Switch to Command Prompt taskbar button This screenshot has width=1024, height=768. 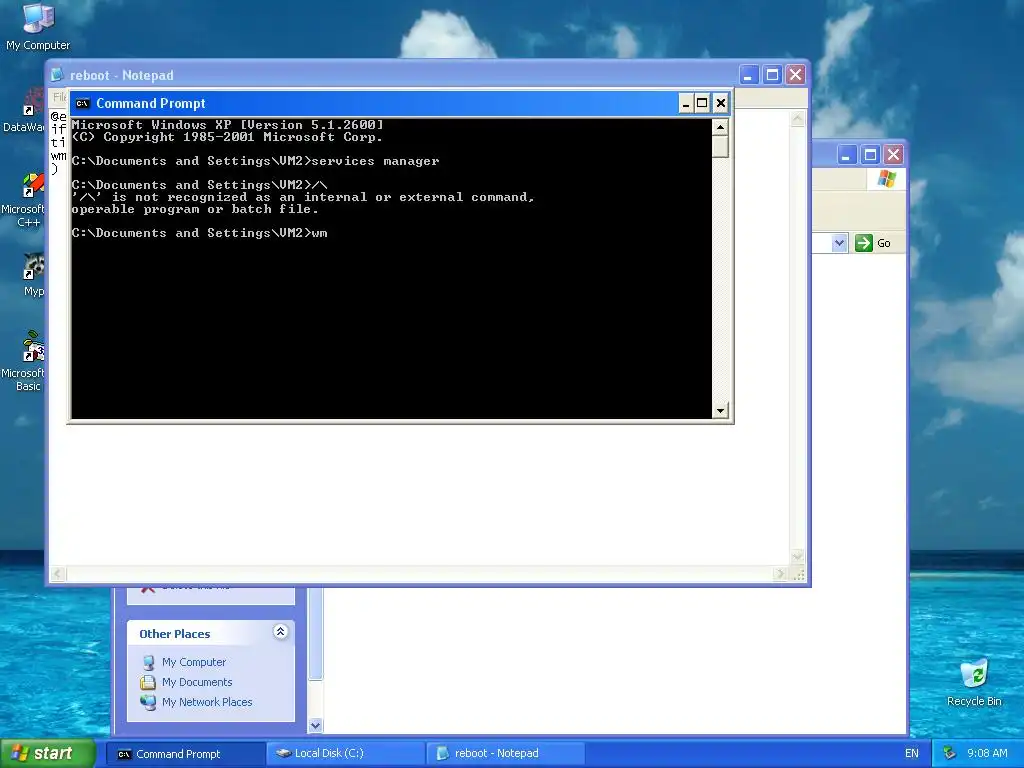(185, 754)
